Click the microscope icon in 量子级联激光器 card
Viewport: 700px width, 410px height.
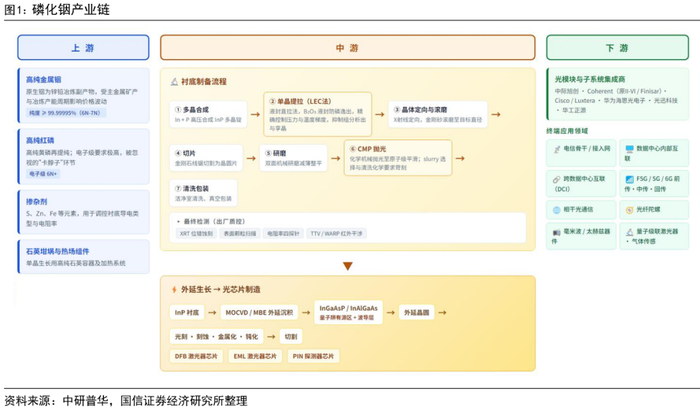point(629,232)
